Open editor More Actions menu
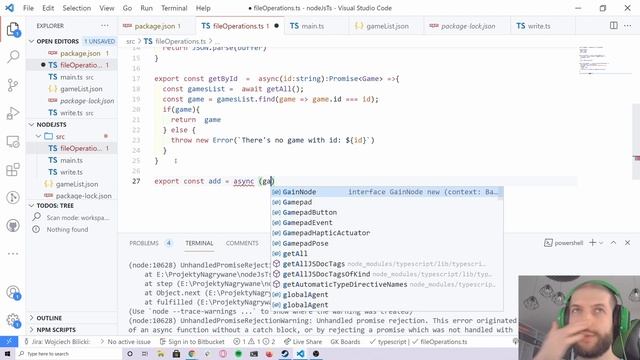The width and height of the screenshot is (640, 360). pos(627,26)
